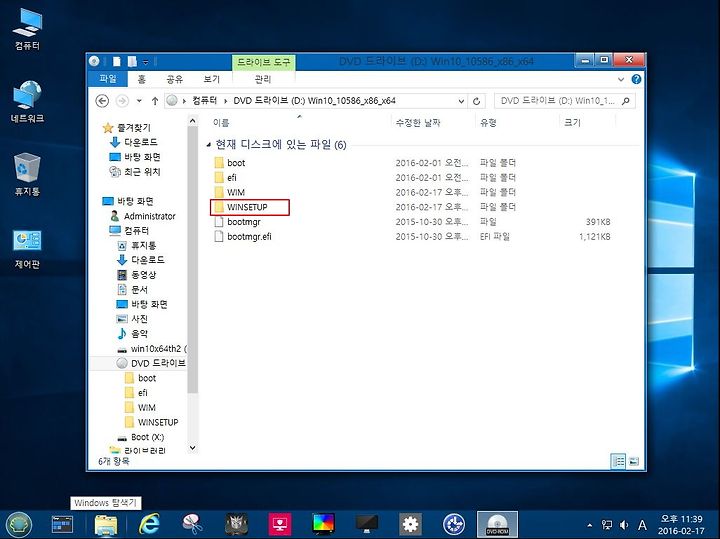The height and width of the screenshot is (539, 720).
Task: Open the DVD-ROM taskbar item
Action: click(x=497, y=524)
